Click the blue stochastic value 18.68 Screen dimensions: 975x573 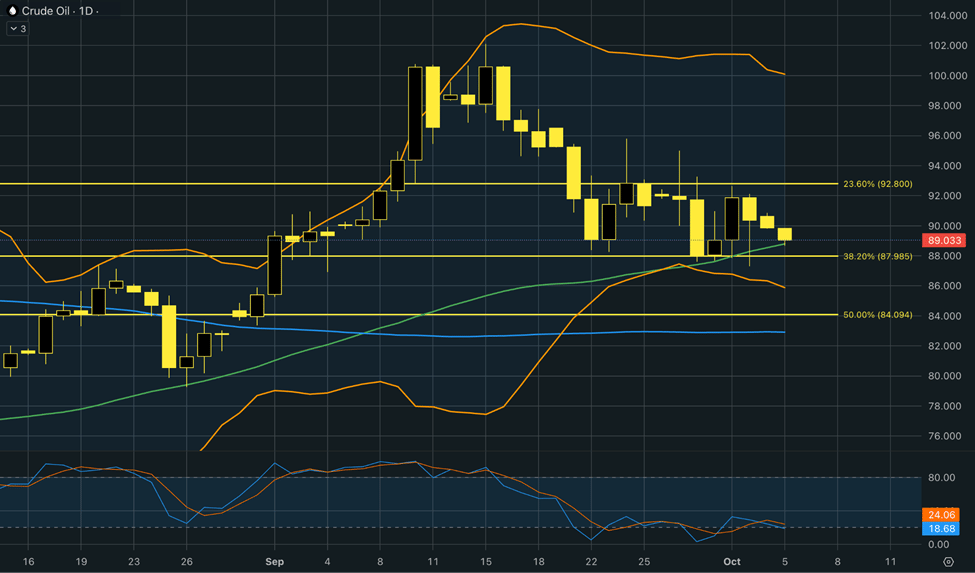[x=941, y=529]
